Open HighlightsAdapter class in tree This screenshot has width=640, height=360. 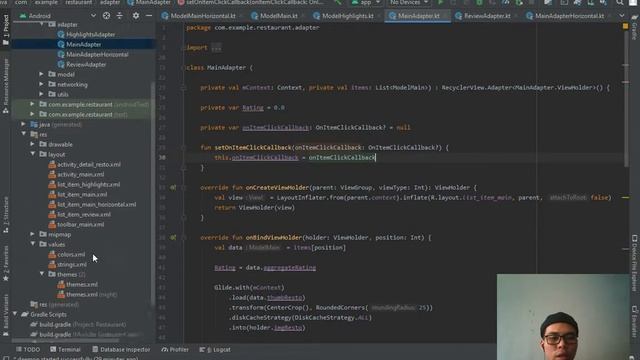click(86, 35)
